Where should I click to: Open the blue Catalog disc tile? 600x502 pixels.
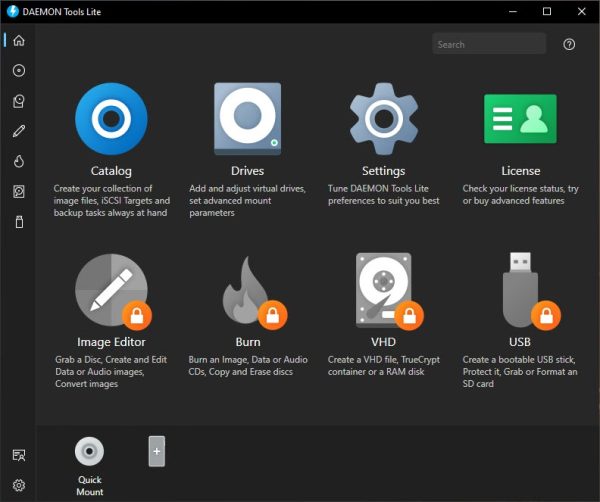111,119
